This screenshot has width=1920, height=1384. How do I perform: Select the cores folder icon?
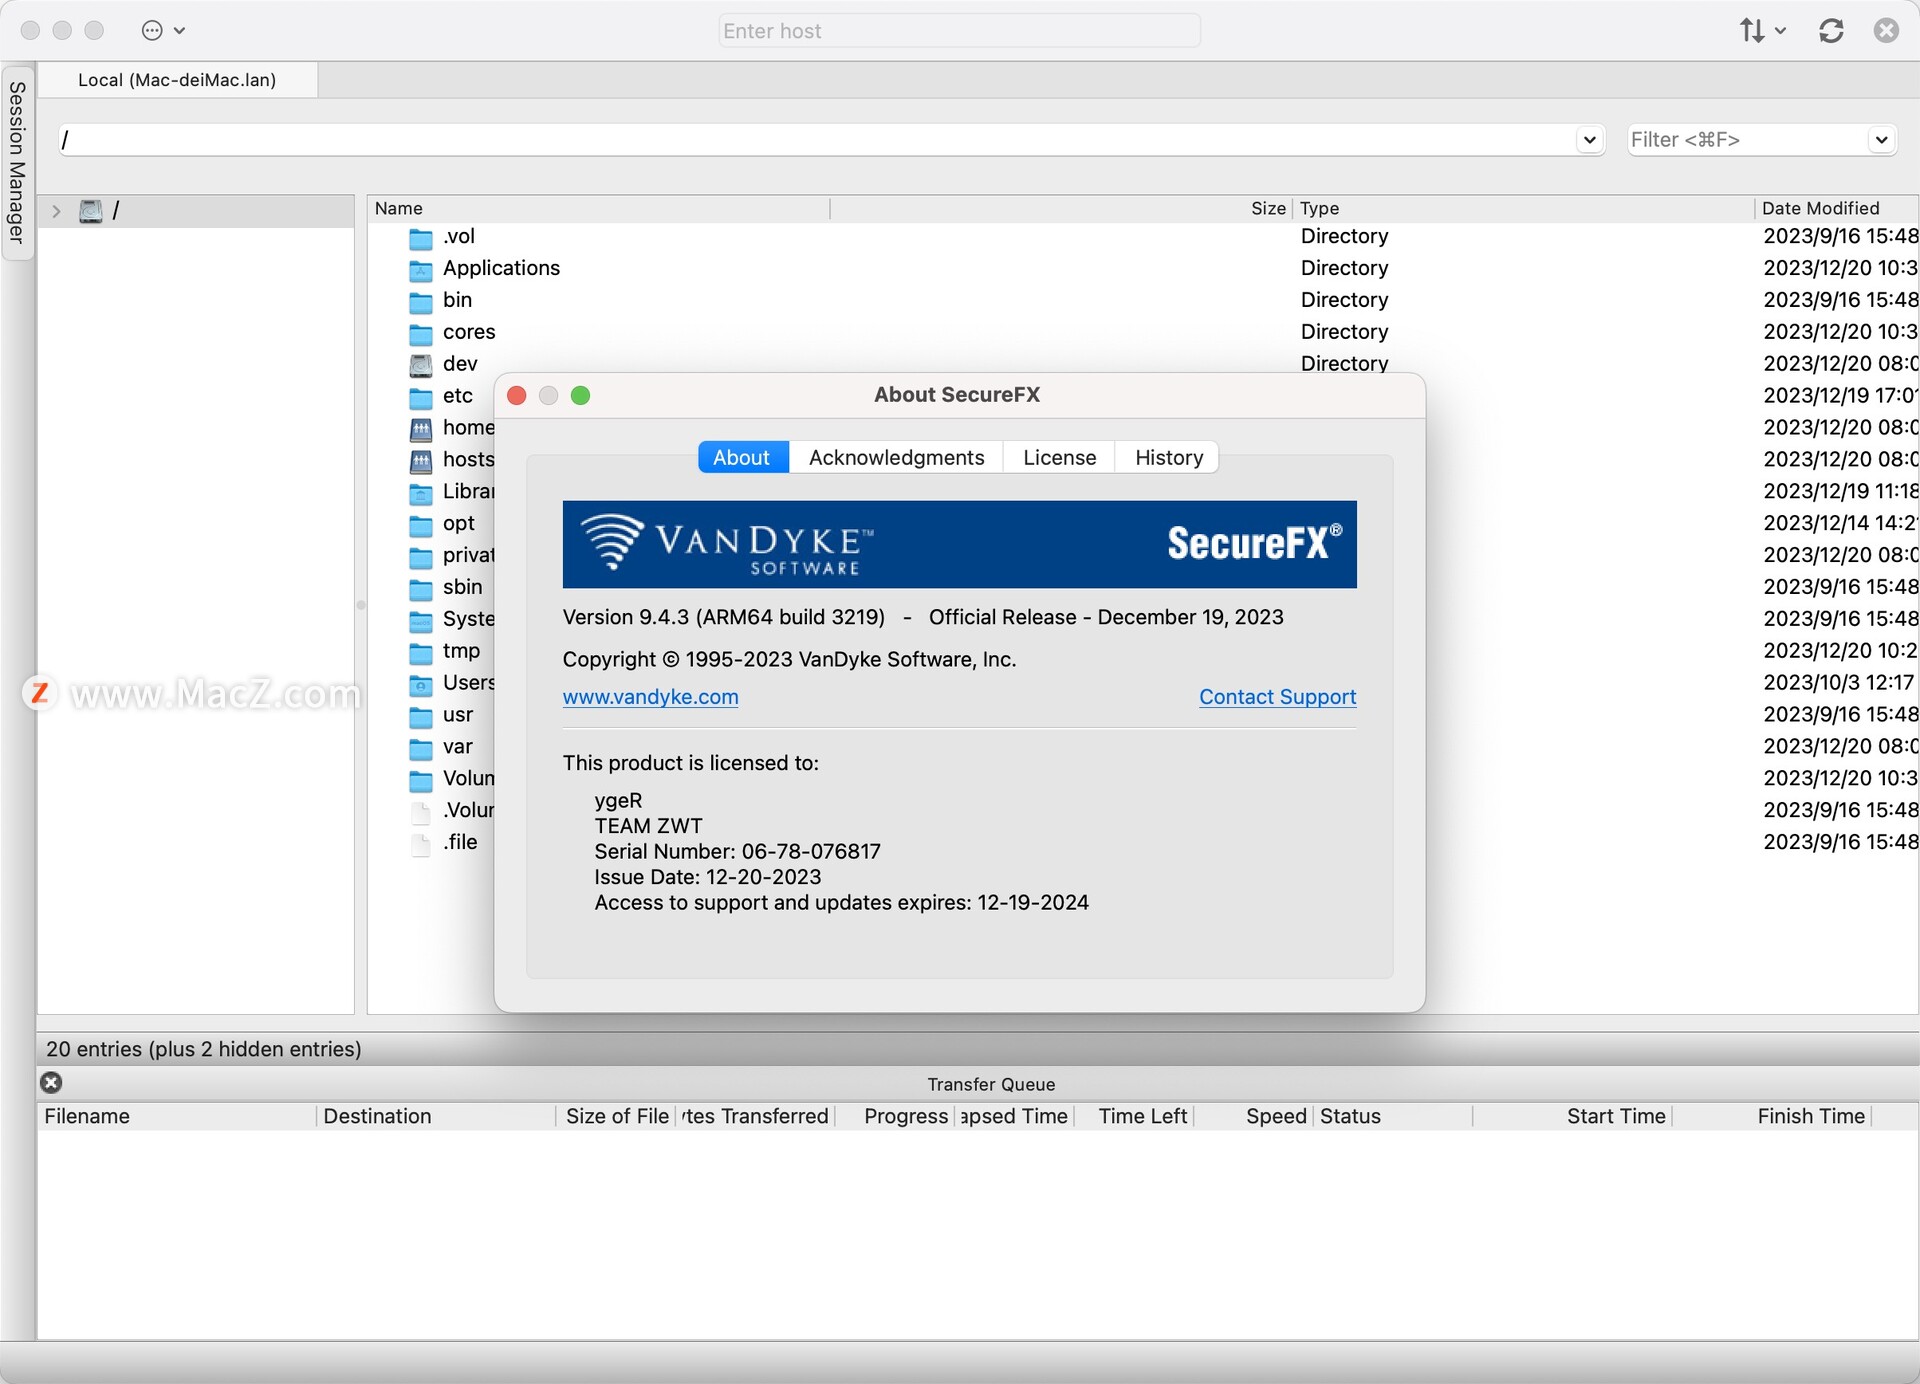pyautogui.click(x=421, y=334)
